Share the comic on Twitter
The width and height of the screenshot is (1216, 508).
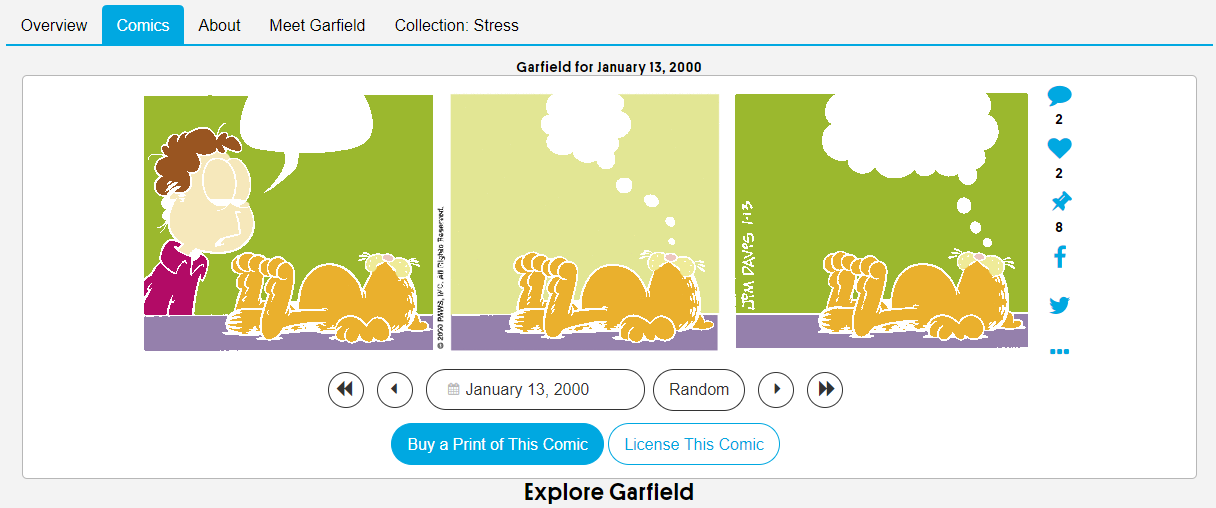(1060, 306)
